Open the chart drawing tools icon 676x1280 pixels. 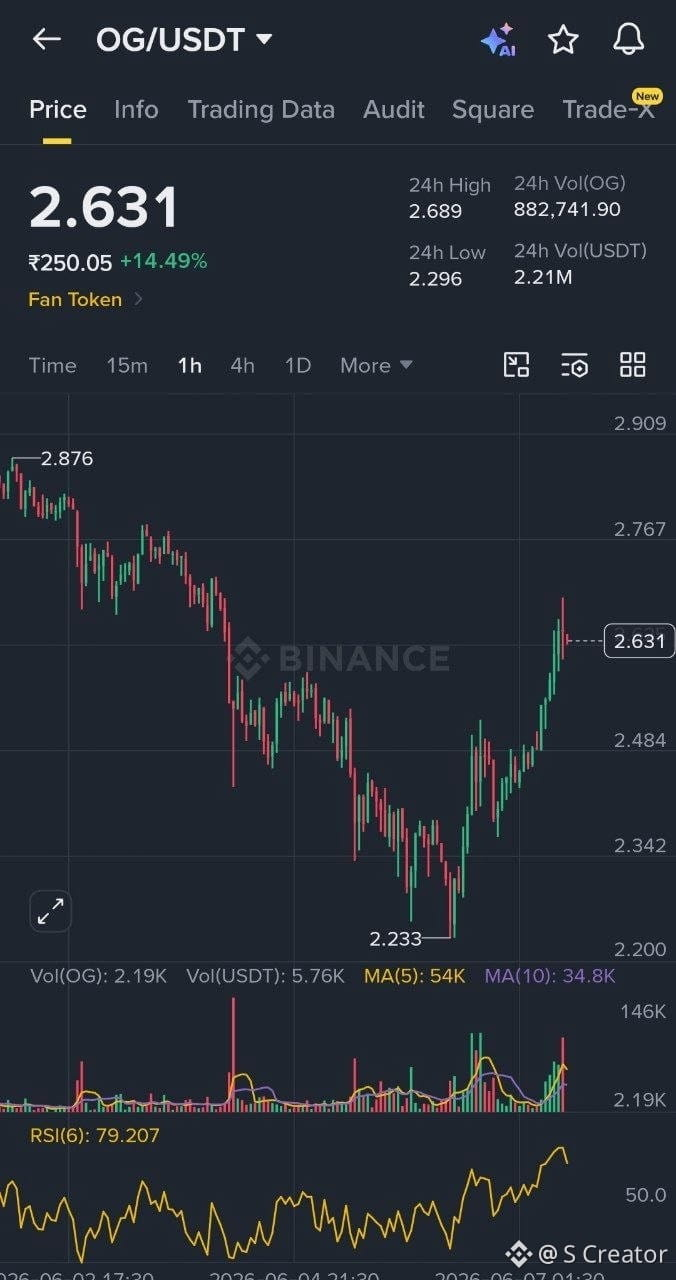(516, 365)
